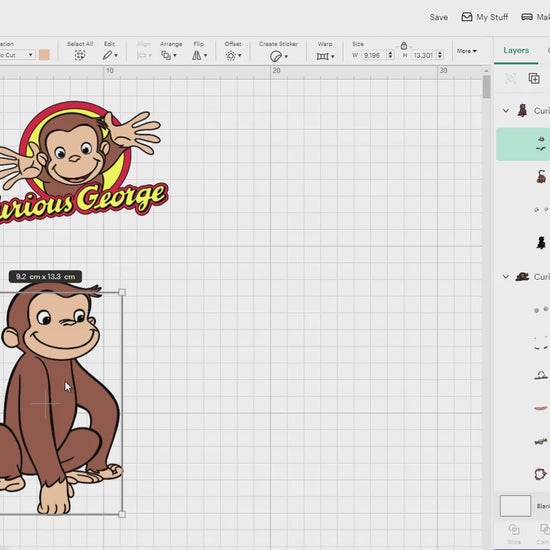Select the smile outline layer thumbnail
550x550 pixels.
click(541, 344)
